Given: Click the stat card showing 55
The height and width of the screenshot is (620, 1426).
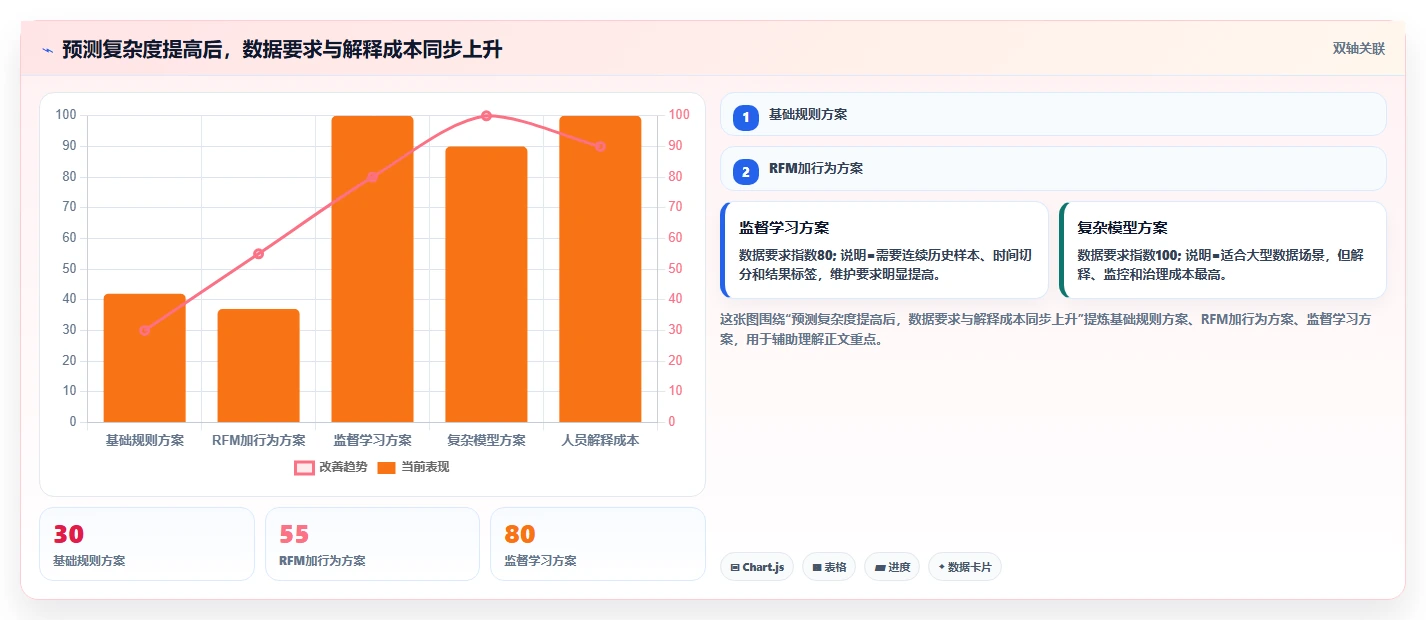Looking at the screenshot, I should pyautogui.click(x=373, y=544).
